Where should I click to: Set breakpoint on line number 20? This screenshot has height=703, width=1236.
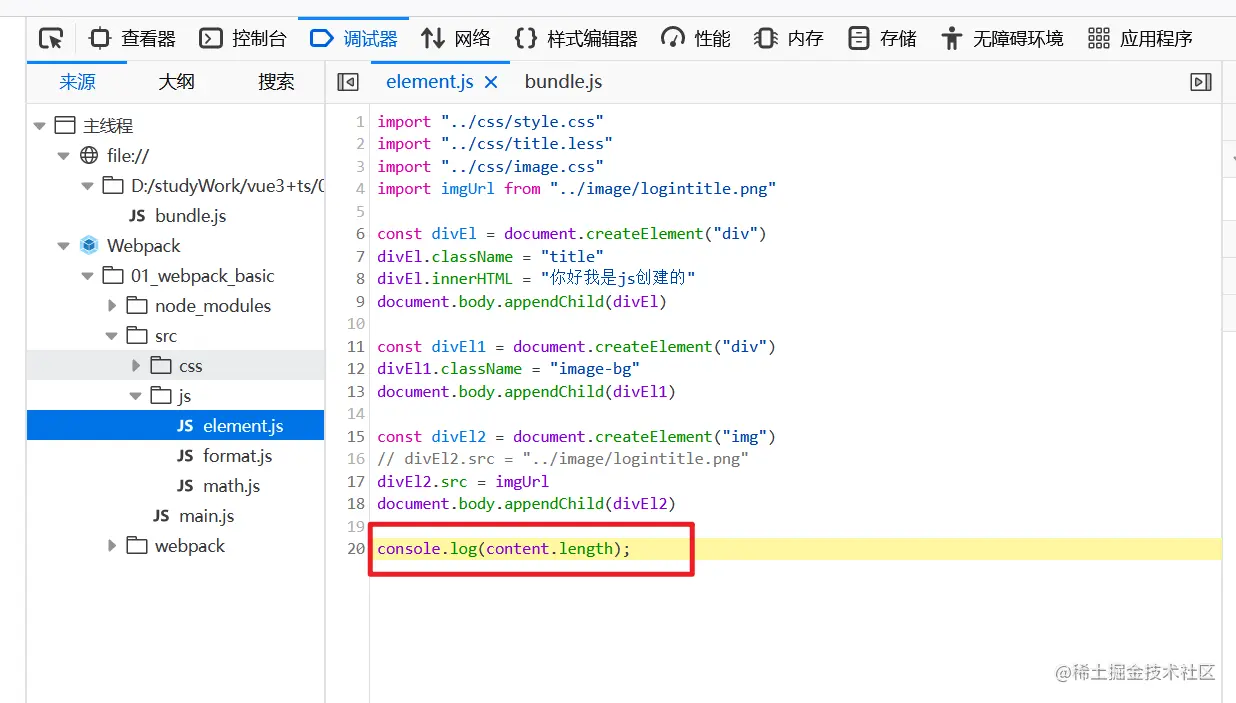click(357, 548)
